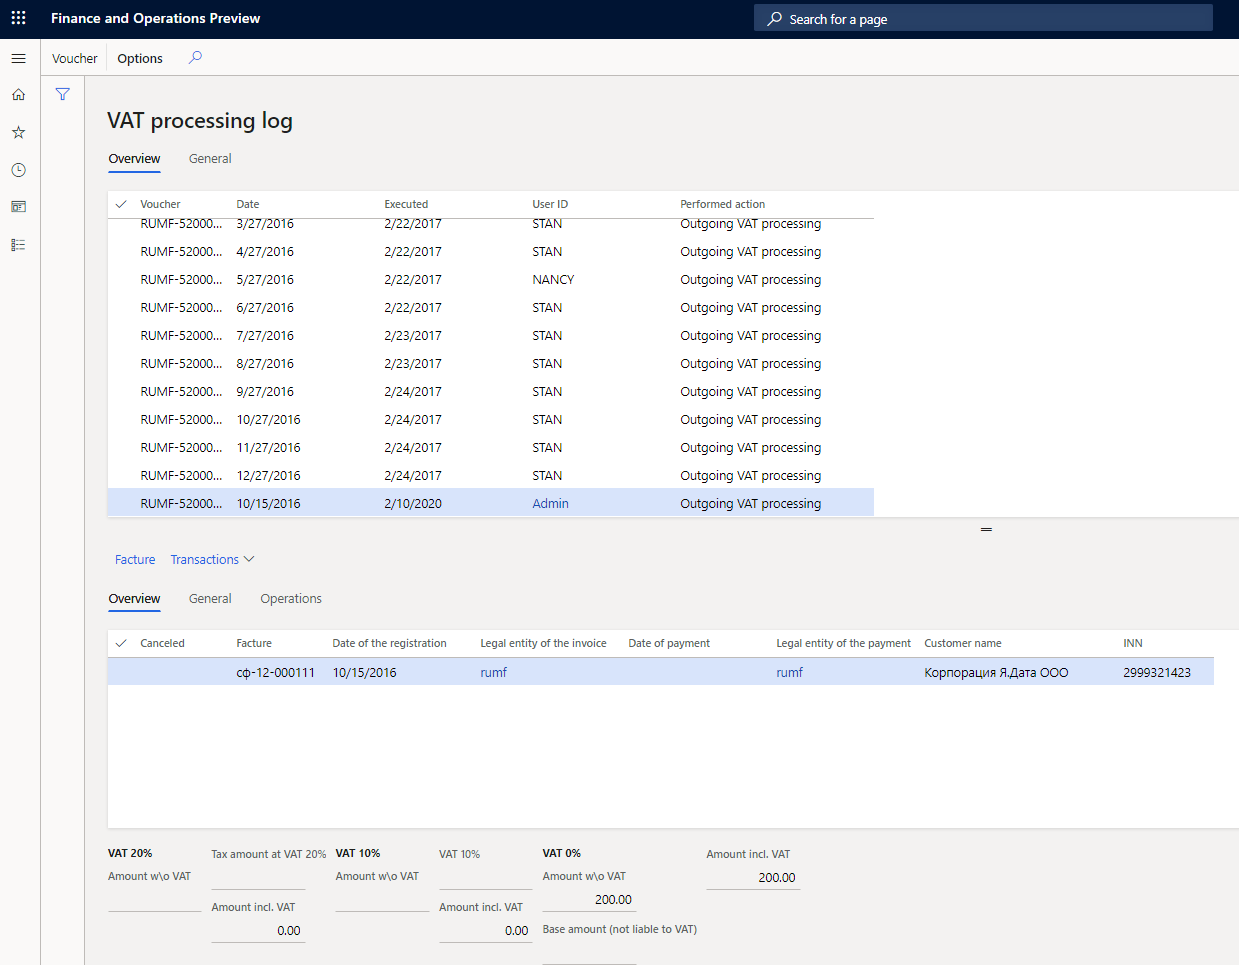
Task: Open the filter pane funnel icon
Action: coord(62,93)
